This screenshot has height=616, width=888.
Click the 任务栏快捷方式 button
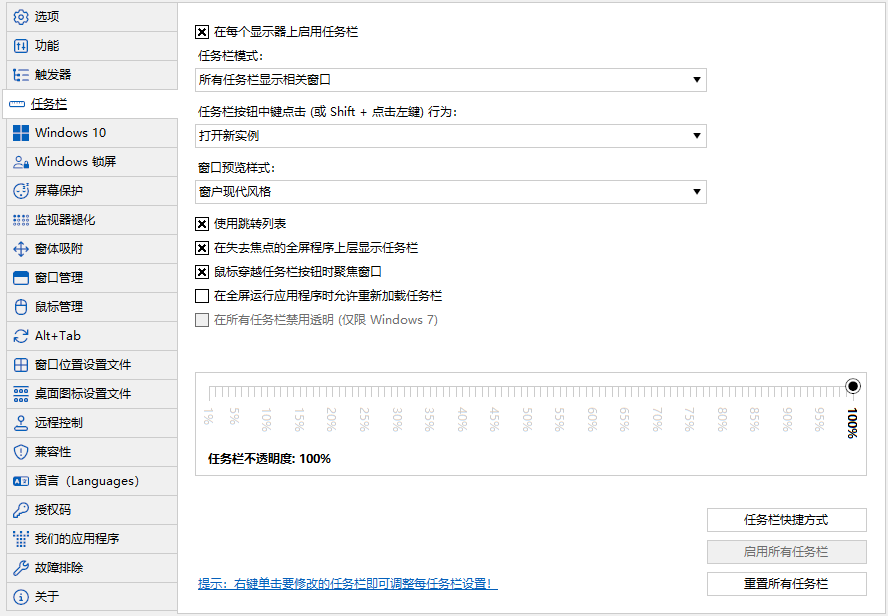786,520
